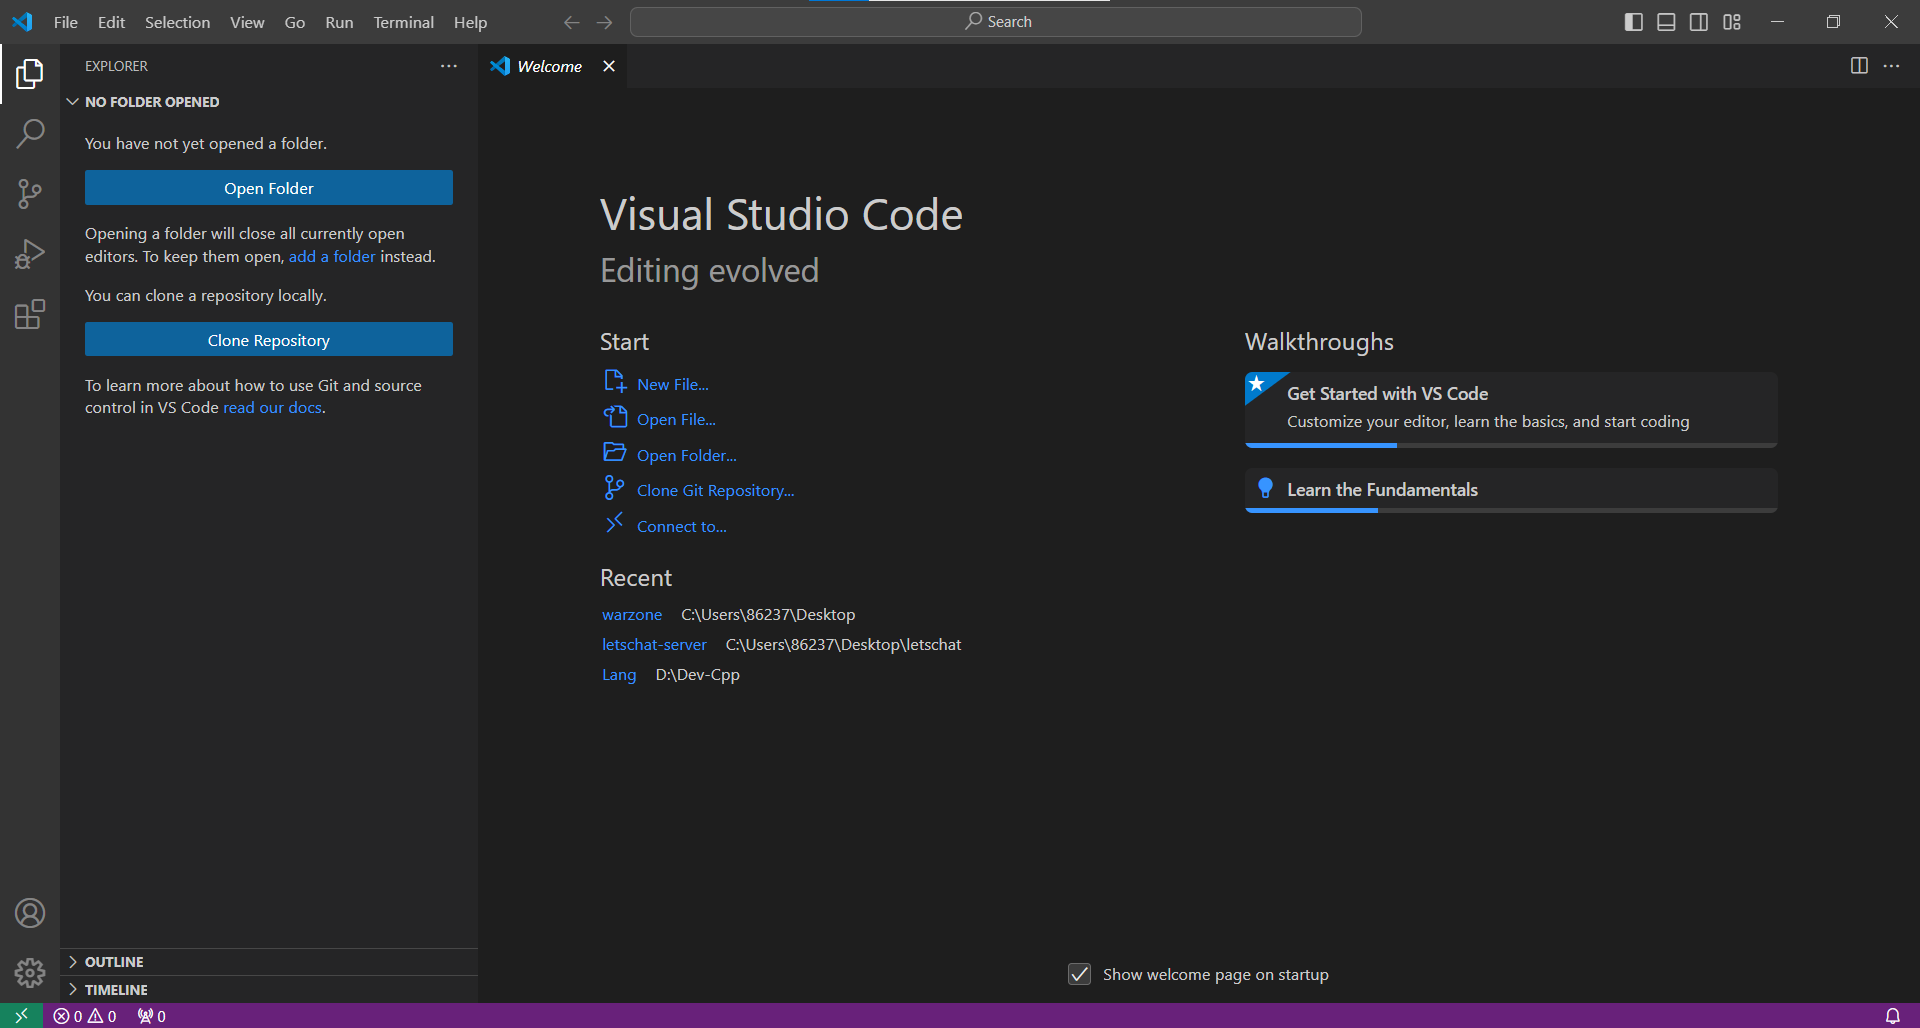Open the Terminal menu

403,22
